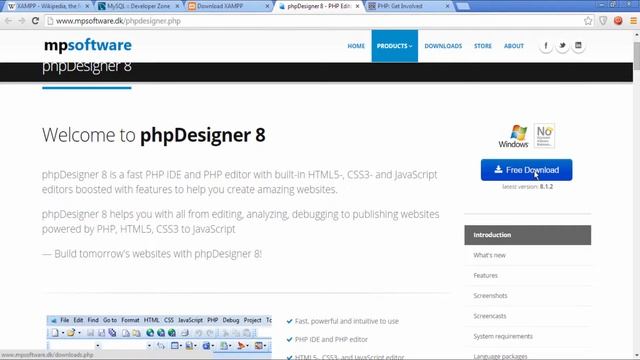
Task: Select Introduction in the sidebar
Action: click(x=528, y=235)
